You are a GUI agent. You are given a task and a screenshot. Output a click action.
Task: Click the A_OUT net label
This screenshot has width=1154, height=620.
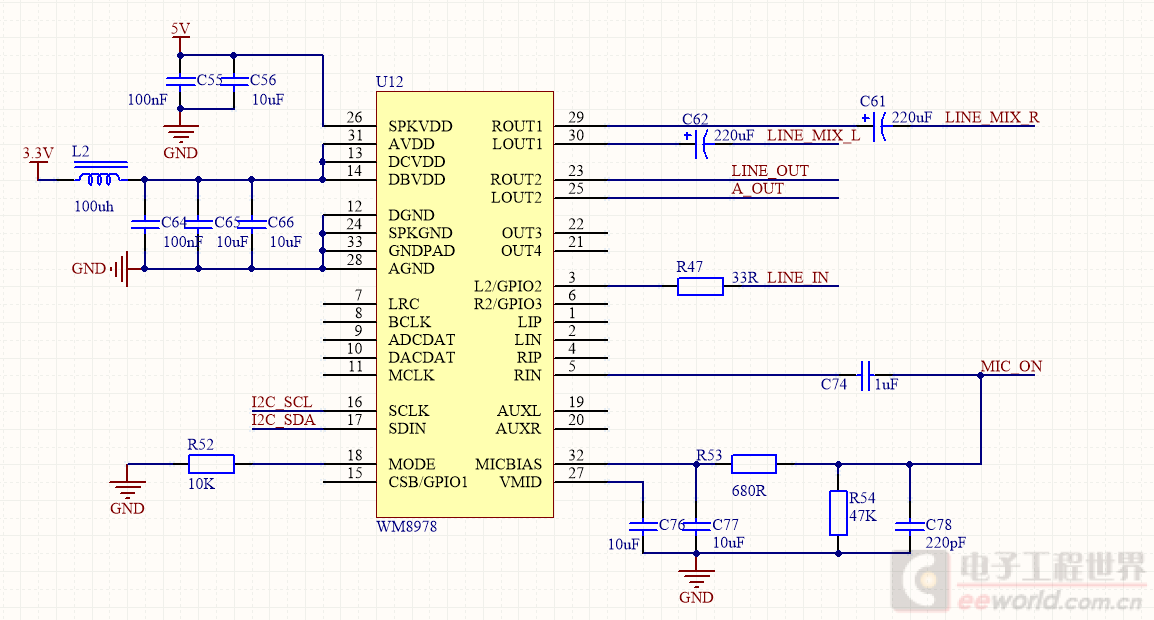pyautogui.click(x=757, y=189)
